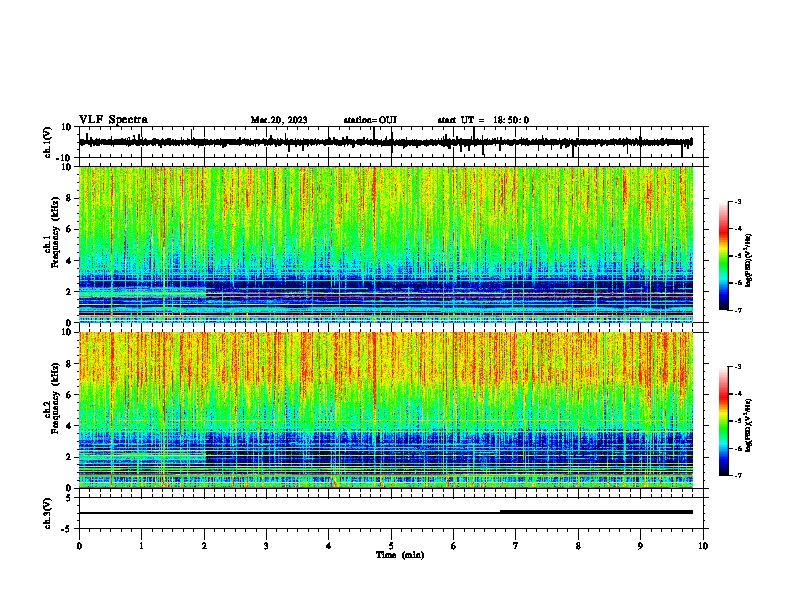Click the "6" kHz tick of ch.2 spectrogram
The width and height of the screenshot is (792, 612).
click(x=69, y=395)
